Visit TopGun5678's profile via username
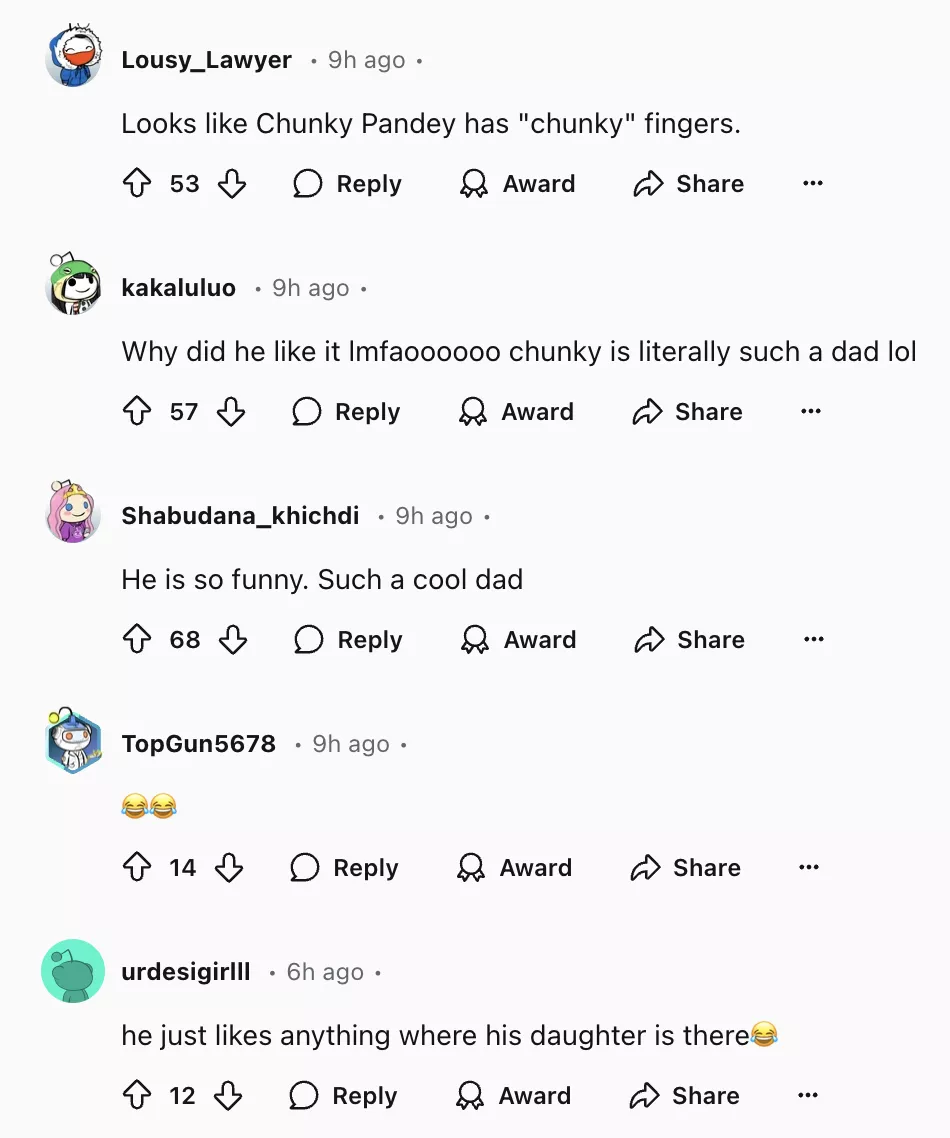 coord(198,744)
